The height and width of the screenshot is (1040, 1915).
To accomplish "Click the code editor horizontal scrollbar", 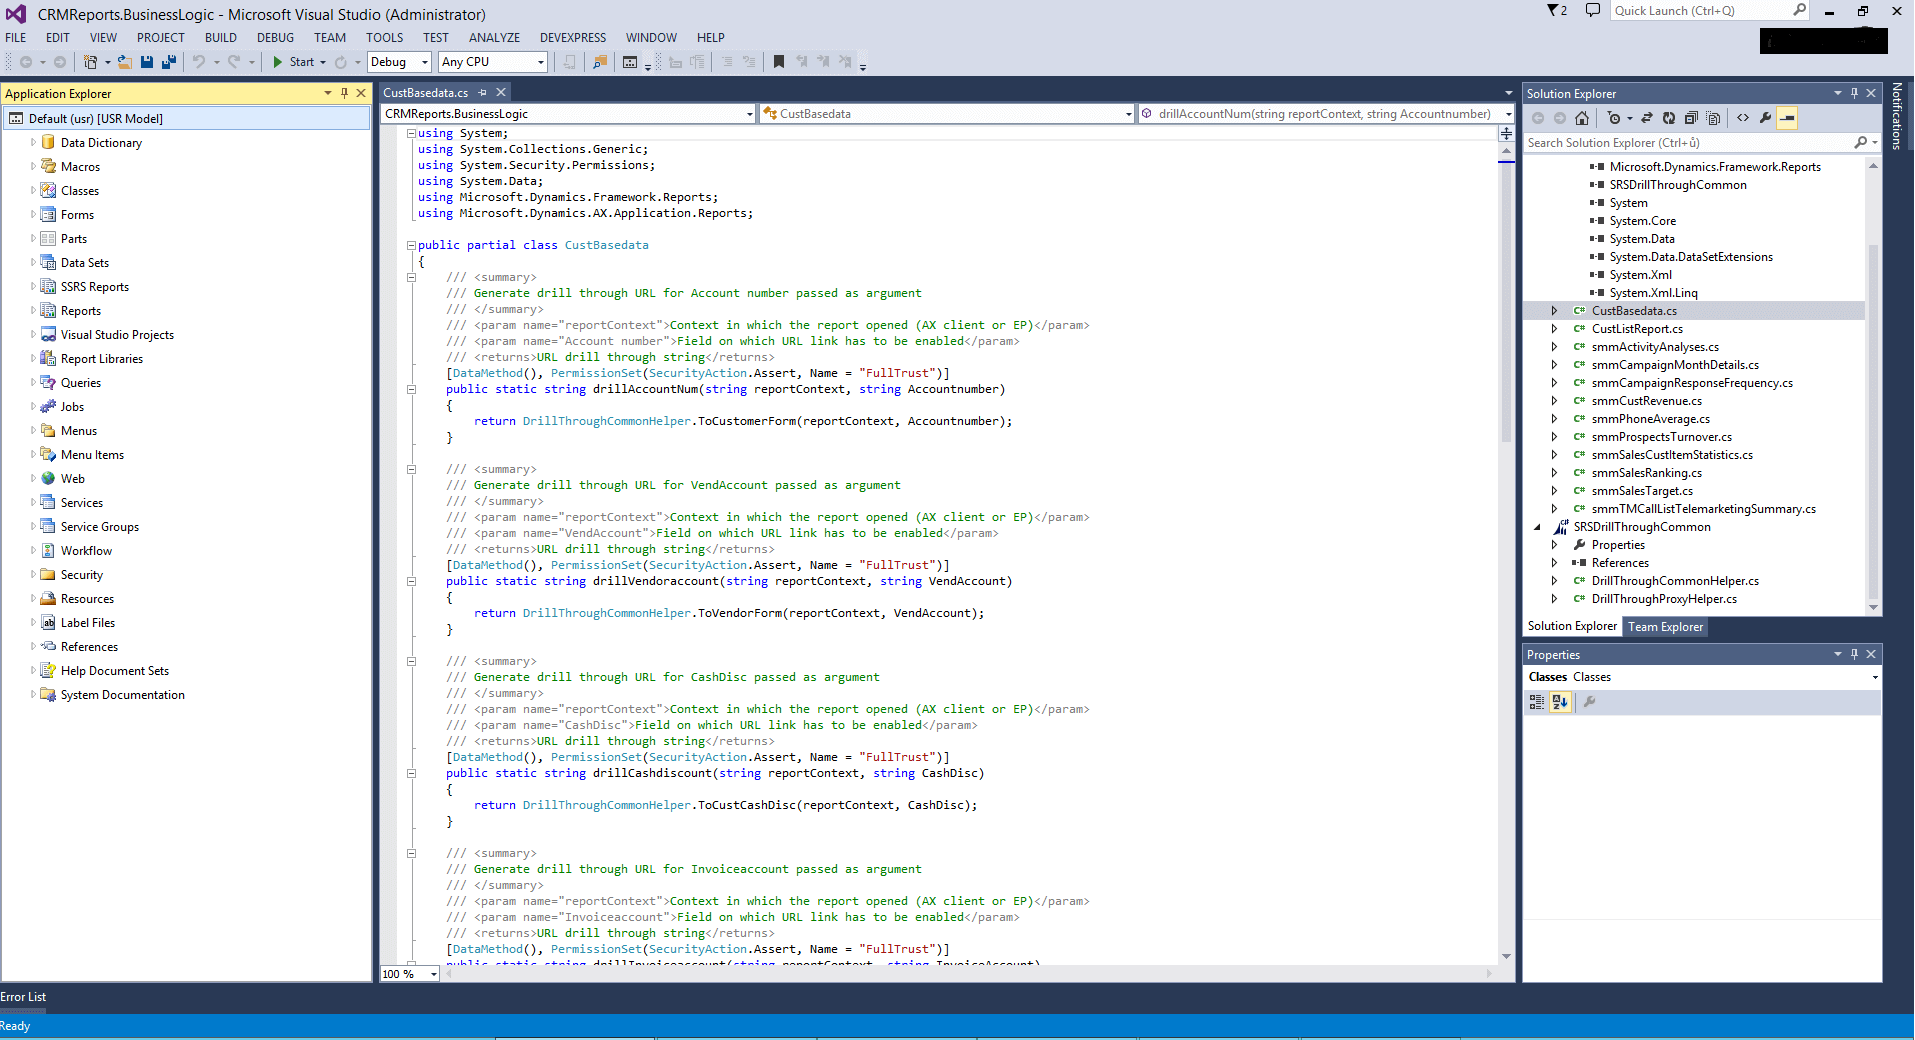I will coord(967,974).
